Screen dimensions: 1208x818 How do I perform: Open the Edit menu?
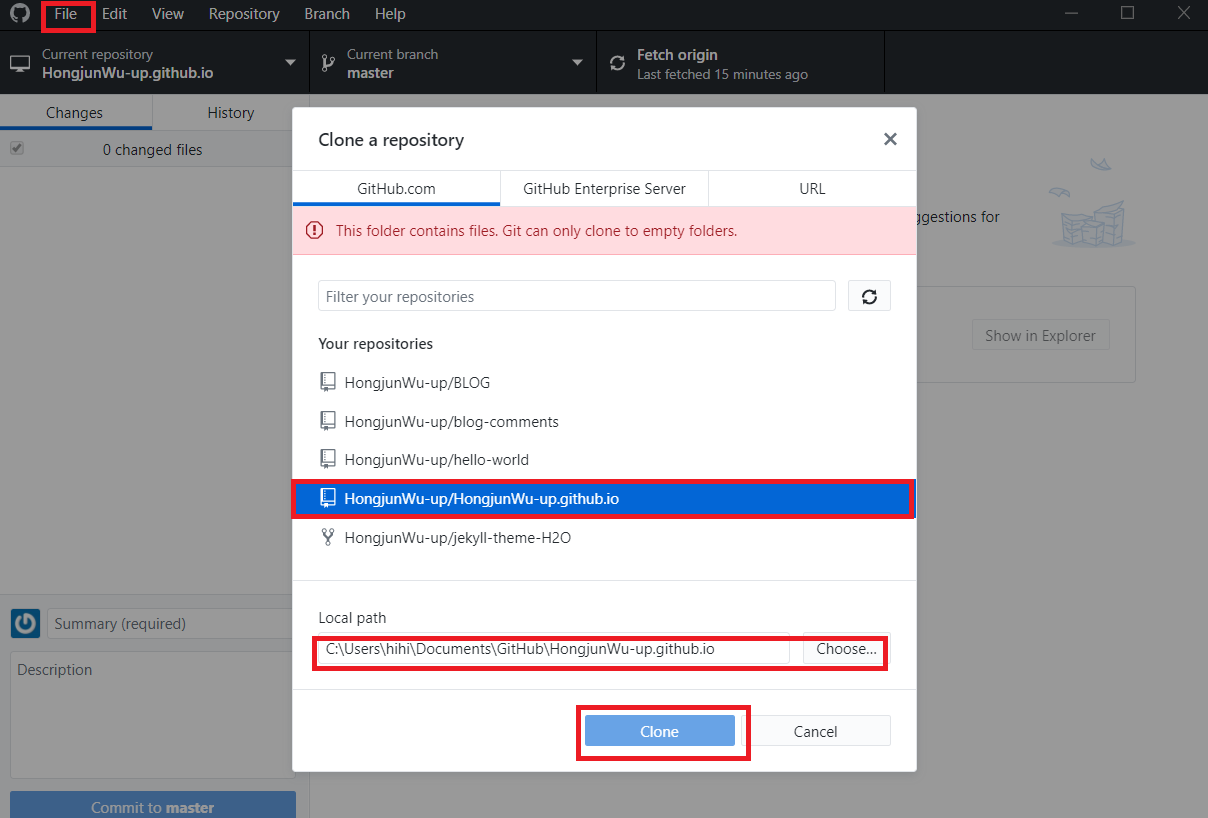114,14
